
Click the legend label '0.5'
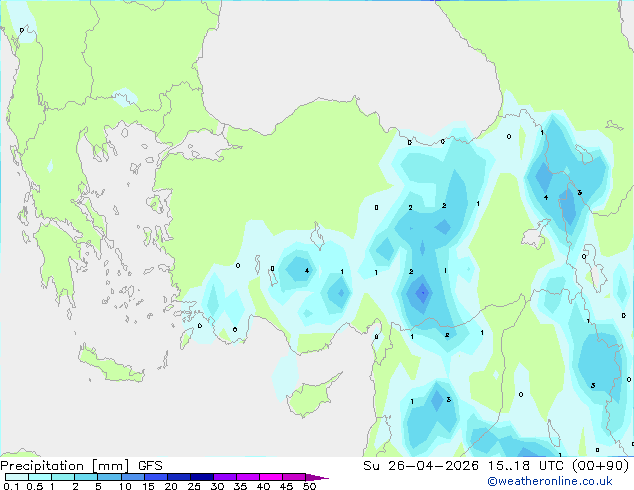[34, 486]
